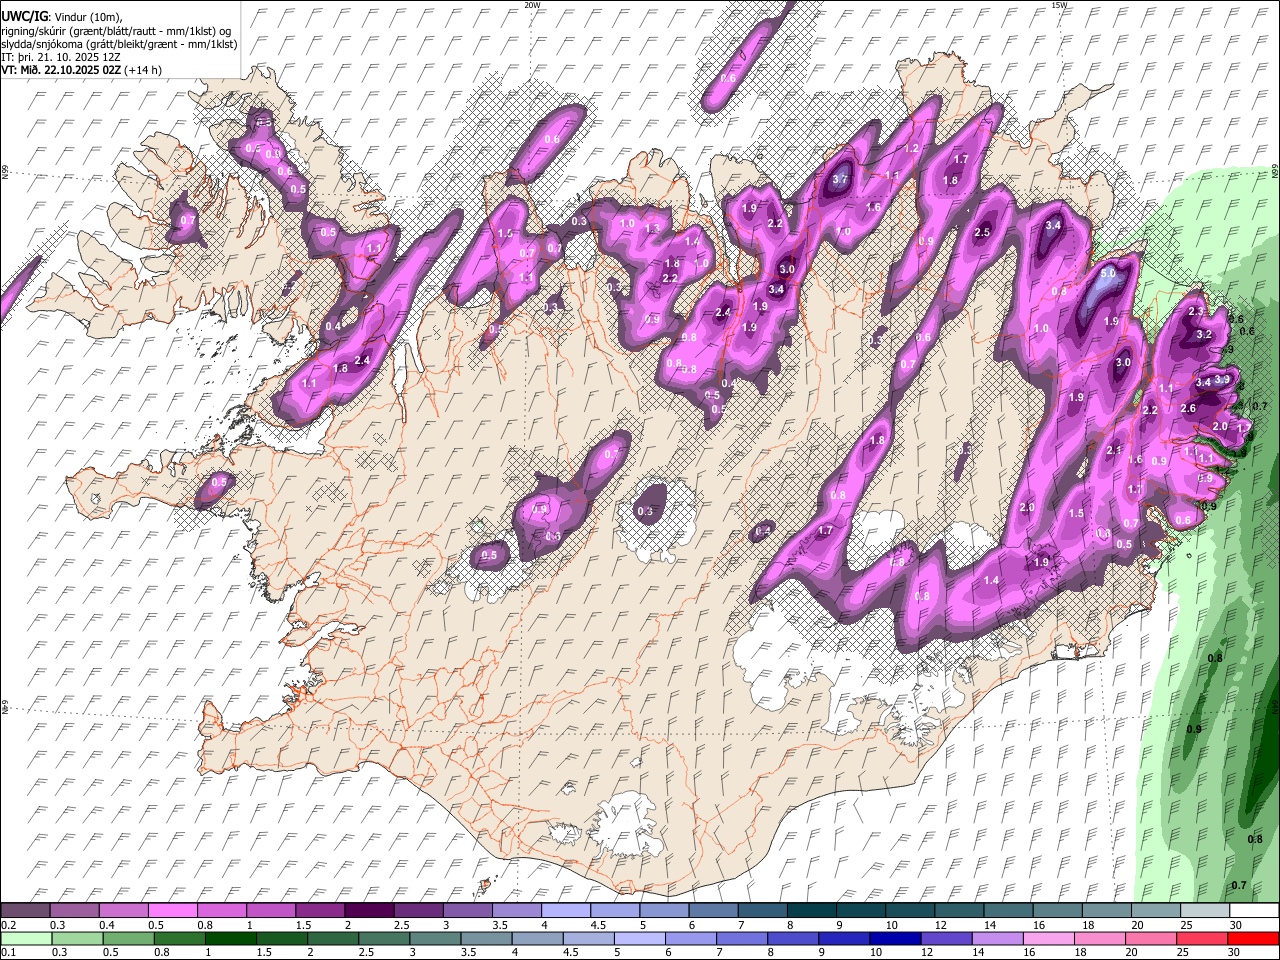1280x960 pixels.
Task: Select the pale green rain swatch between 0.1 and 0.3
Action: click(x=25, y=939)
